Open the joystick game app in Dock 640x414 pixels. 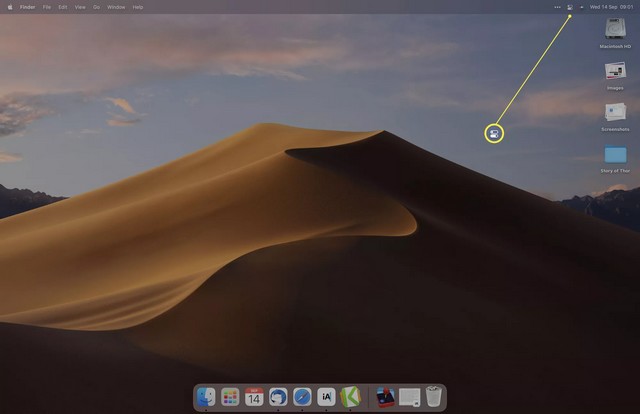(x=385, y=397)
